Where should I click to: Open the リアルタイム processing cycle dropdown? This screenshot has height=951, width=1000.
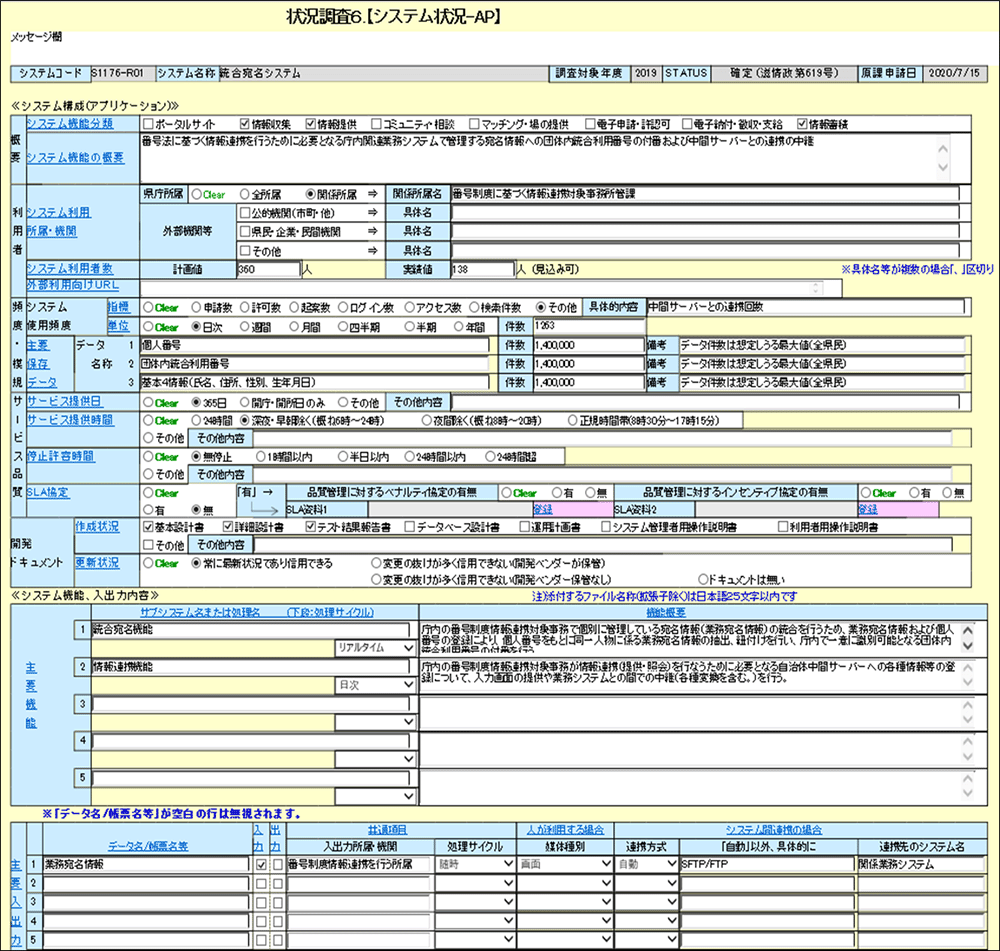click(376, 647)
